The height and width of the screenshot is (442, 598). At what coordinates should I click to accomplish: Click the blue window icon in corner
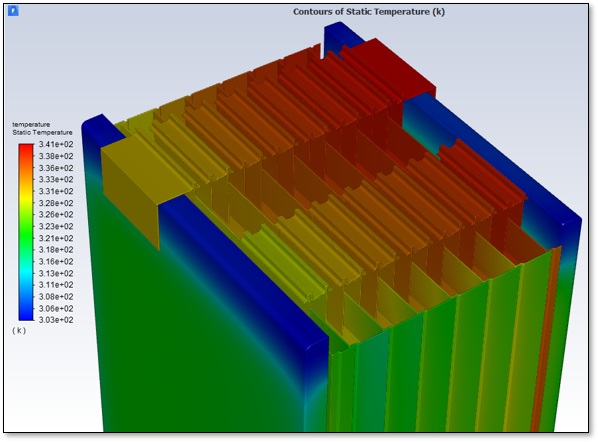tap(13, 11)
